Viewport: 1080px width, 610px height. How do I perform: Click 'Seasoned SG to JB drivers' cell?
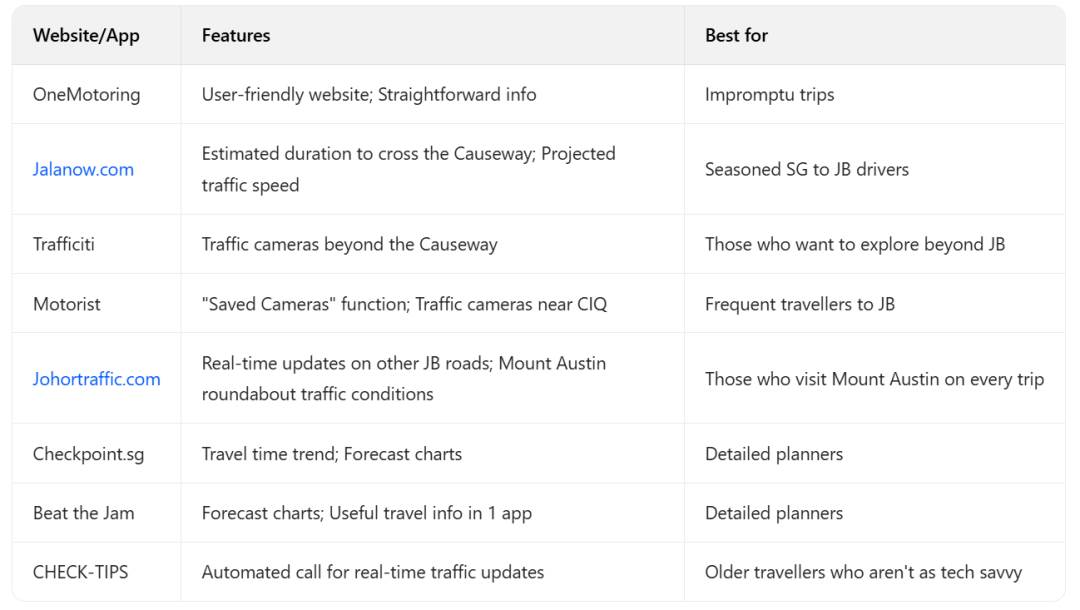click(806, 169)
